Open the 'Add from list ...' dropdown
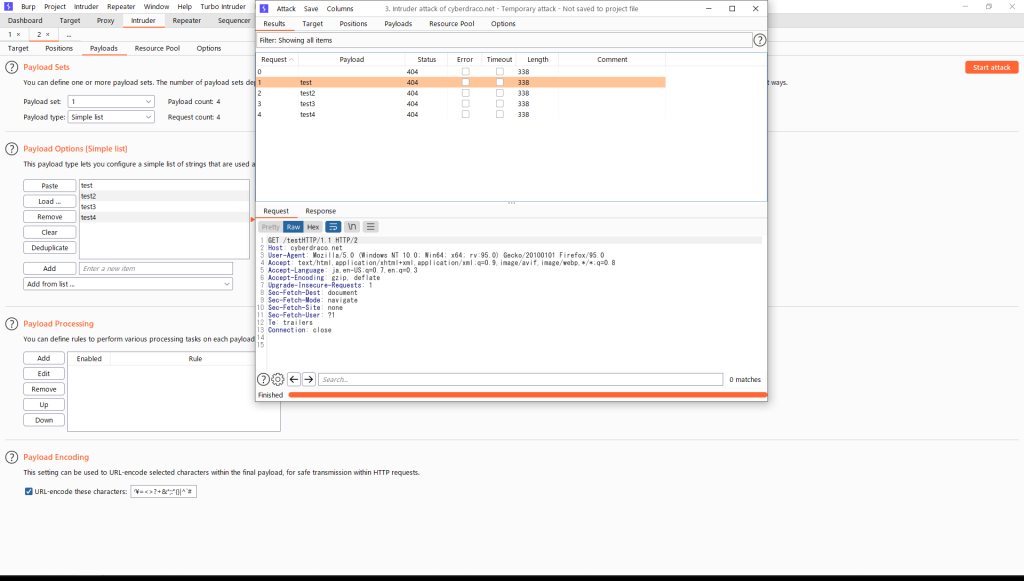 (x=128, y=284)
